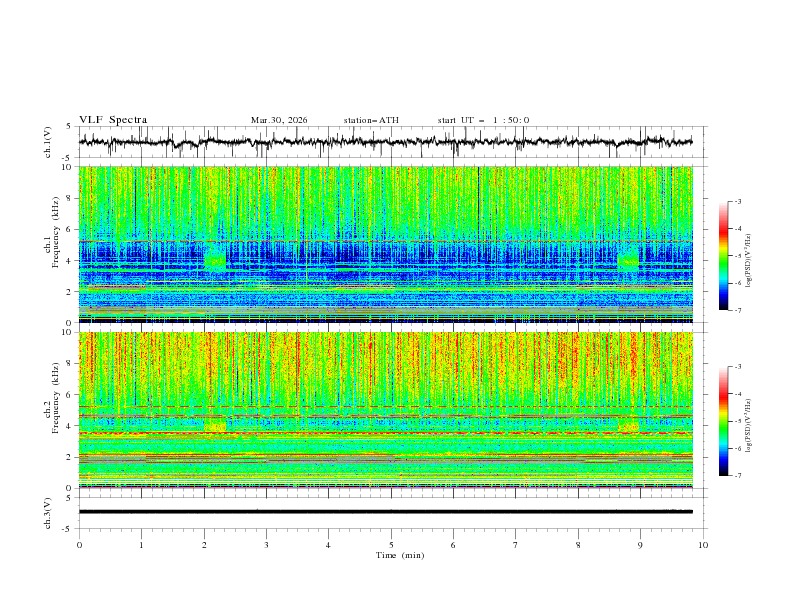The width and height of the screenshot is (792, 612).
Task: Click the ch.1 spectrogram color scale bar
Action: click(x=723, y=256)
